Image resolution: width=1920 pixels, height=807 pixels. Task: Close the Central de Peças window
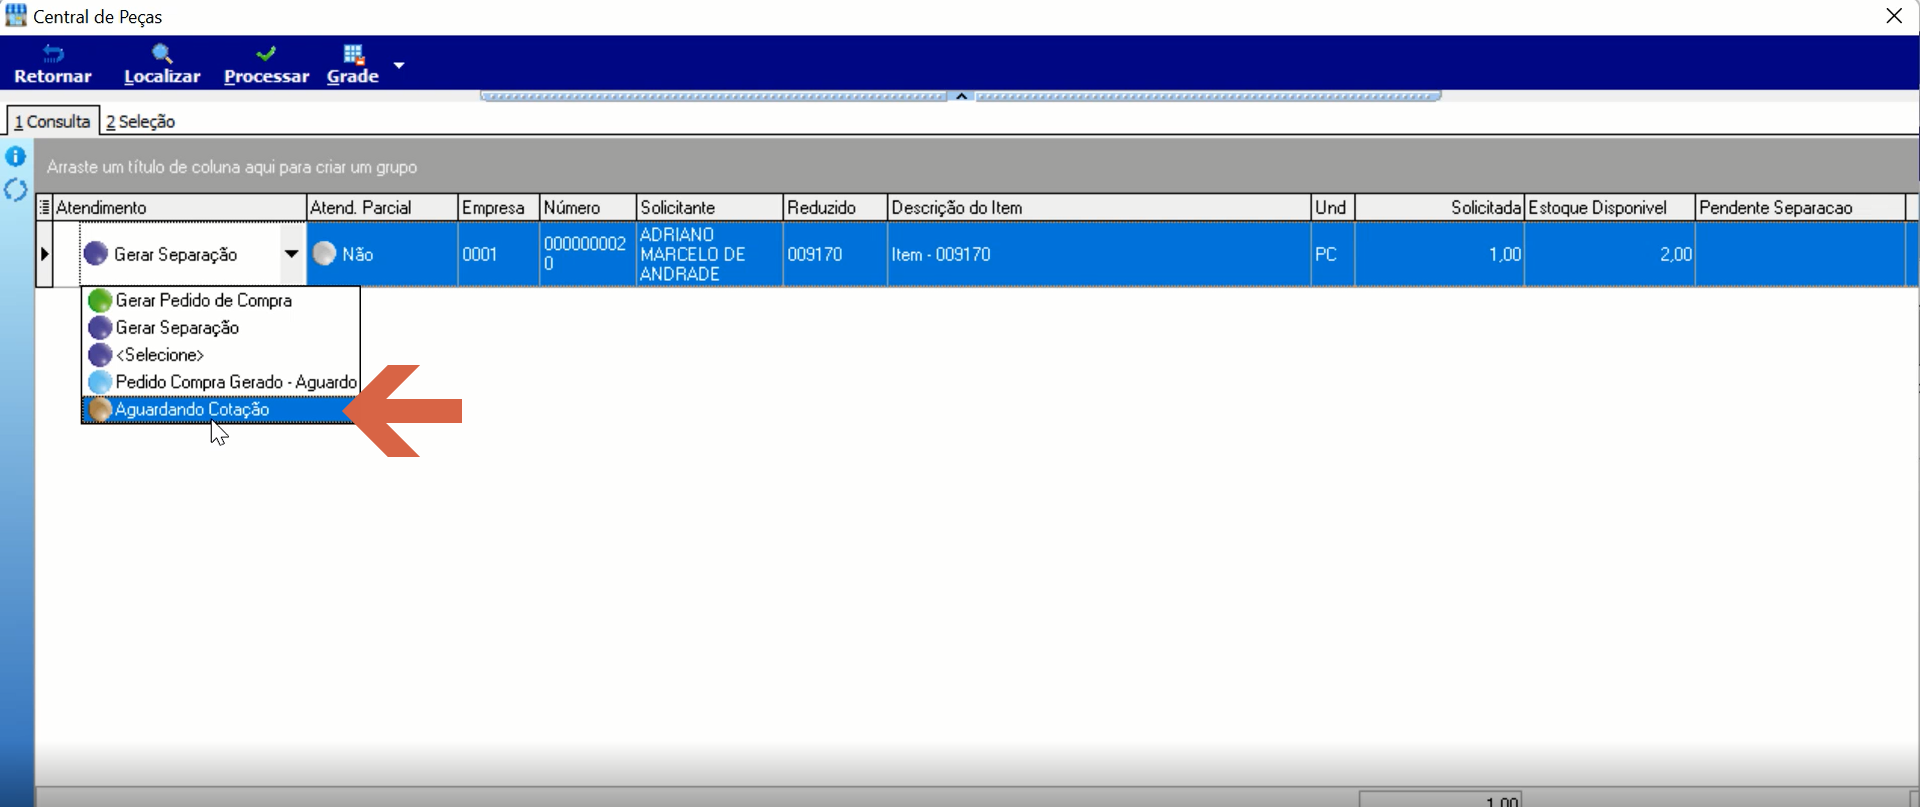1894,16
